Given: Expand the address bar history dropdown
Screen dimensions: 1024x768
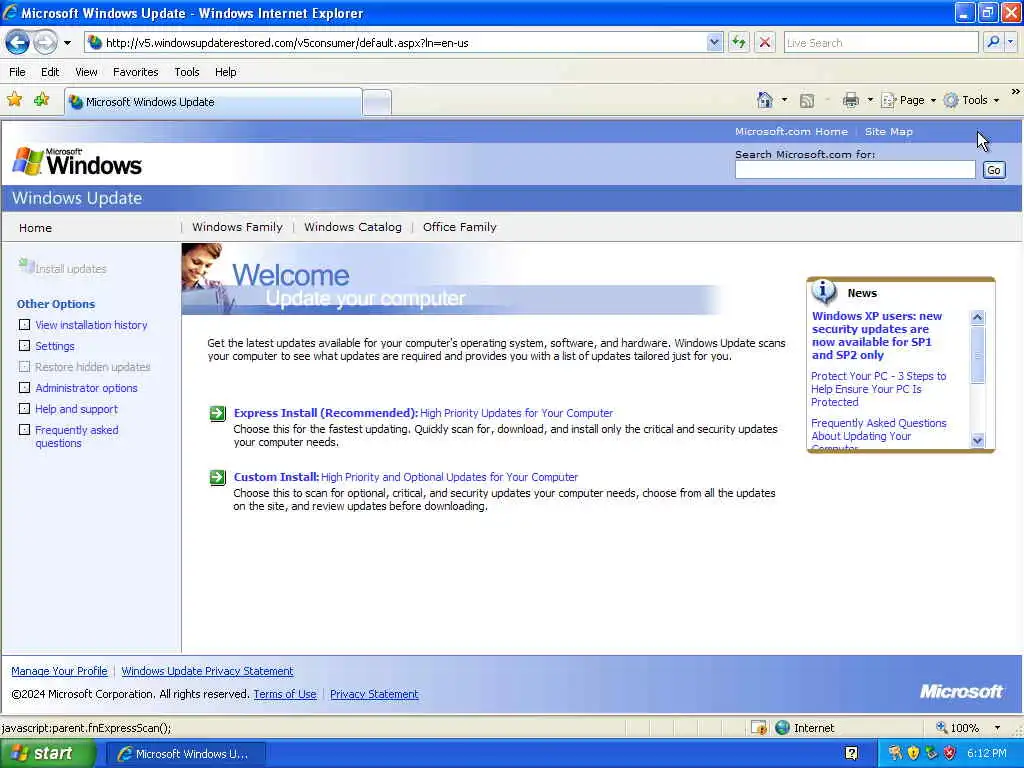Looking at the screenshot, I should coord(714,43).
